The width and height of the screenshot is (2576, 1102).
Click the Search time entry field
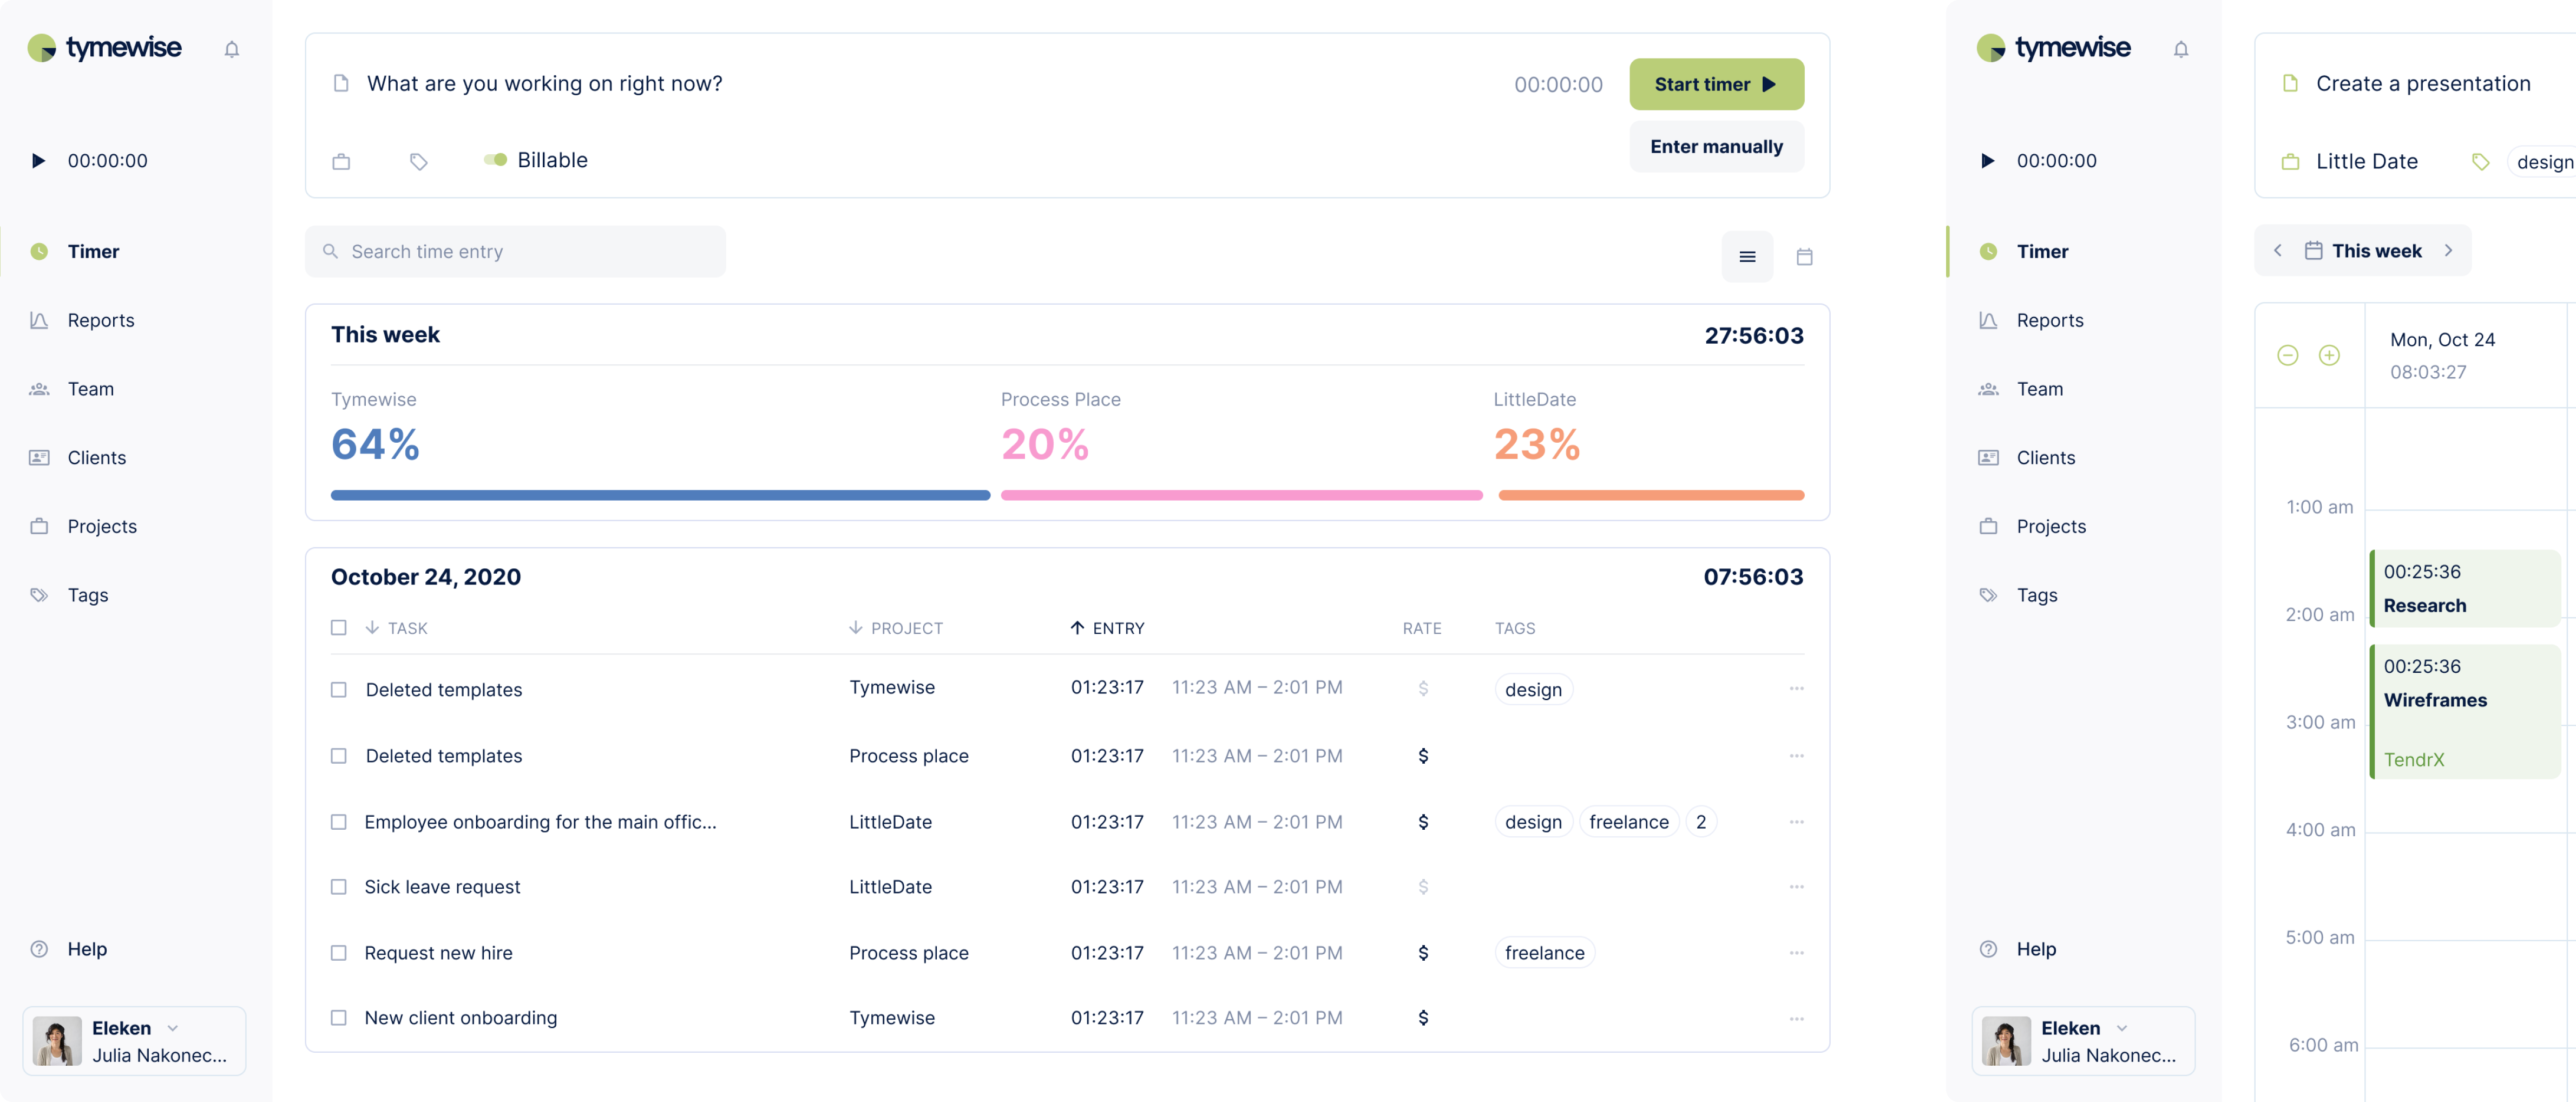[515, 252]
